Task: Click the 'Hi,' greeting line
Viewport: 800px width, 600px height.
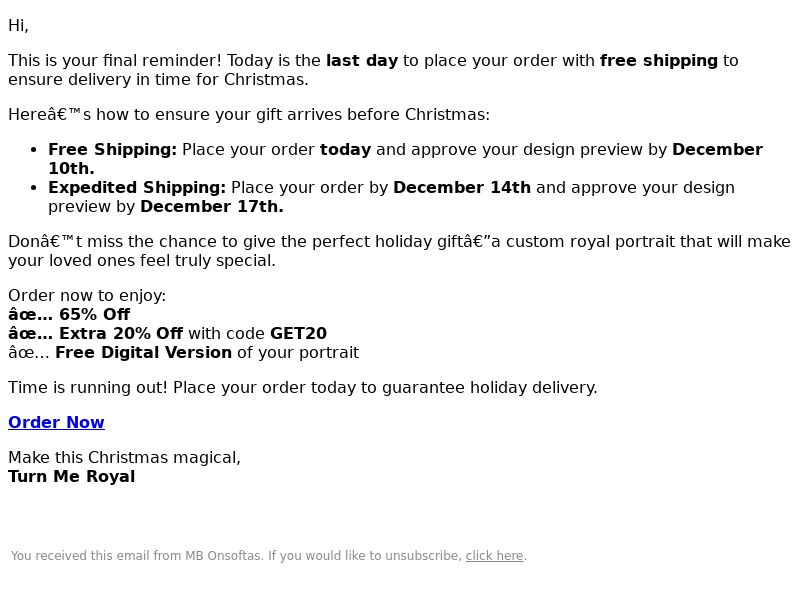Action: (x=18, y=26)
